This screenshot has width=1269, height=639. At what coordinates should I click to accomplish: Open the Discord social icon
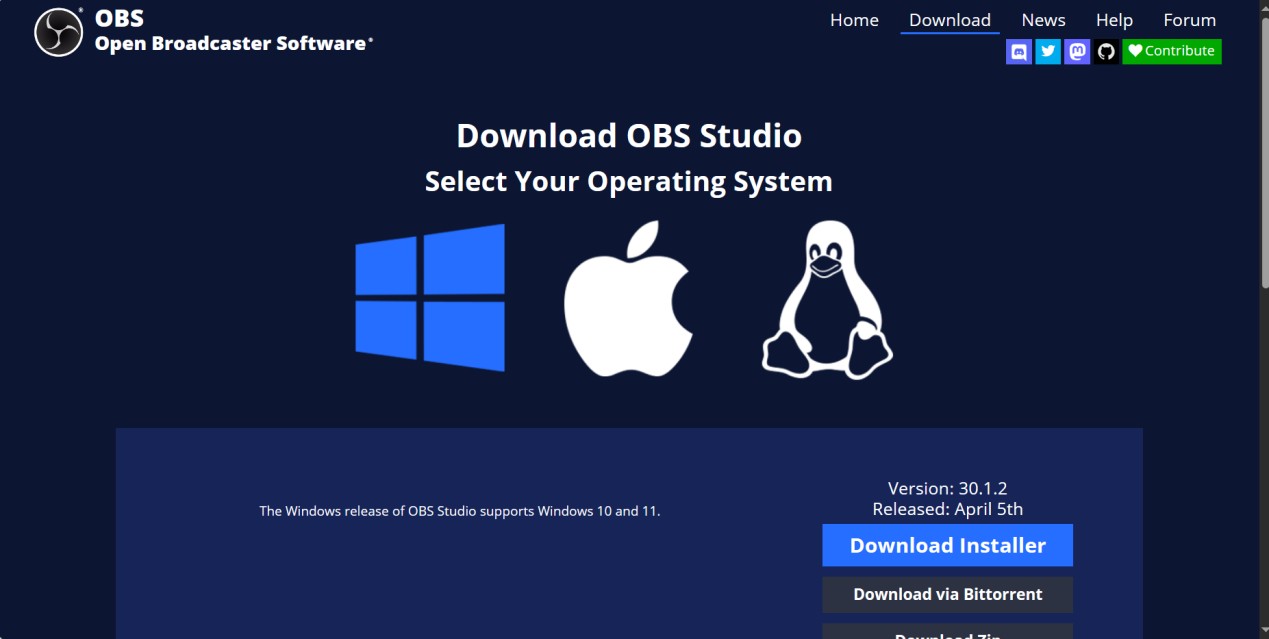1019,51
